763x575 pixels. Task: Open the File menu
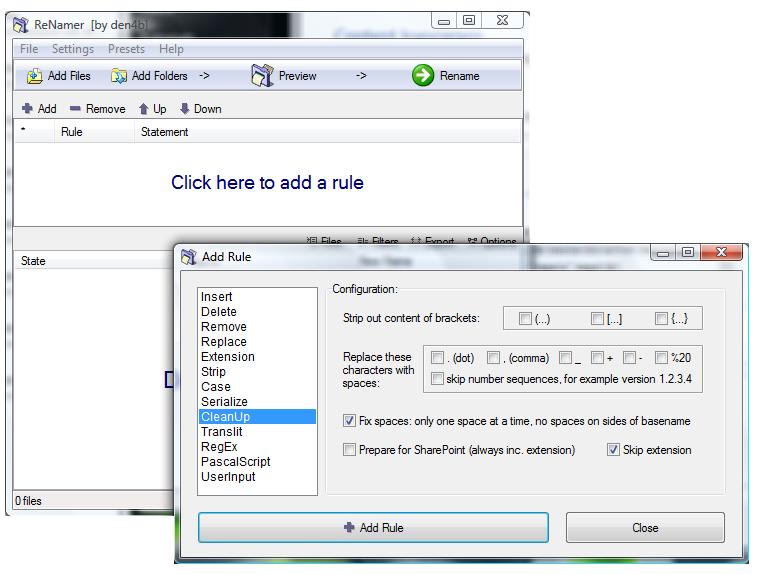[29, 49]
